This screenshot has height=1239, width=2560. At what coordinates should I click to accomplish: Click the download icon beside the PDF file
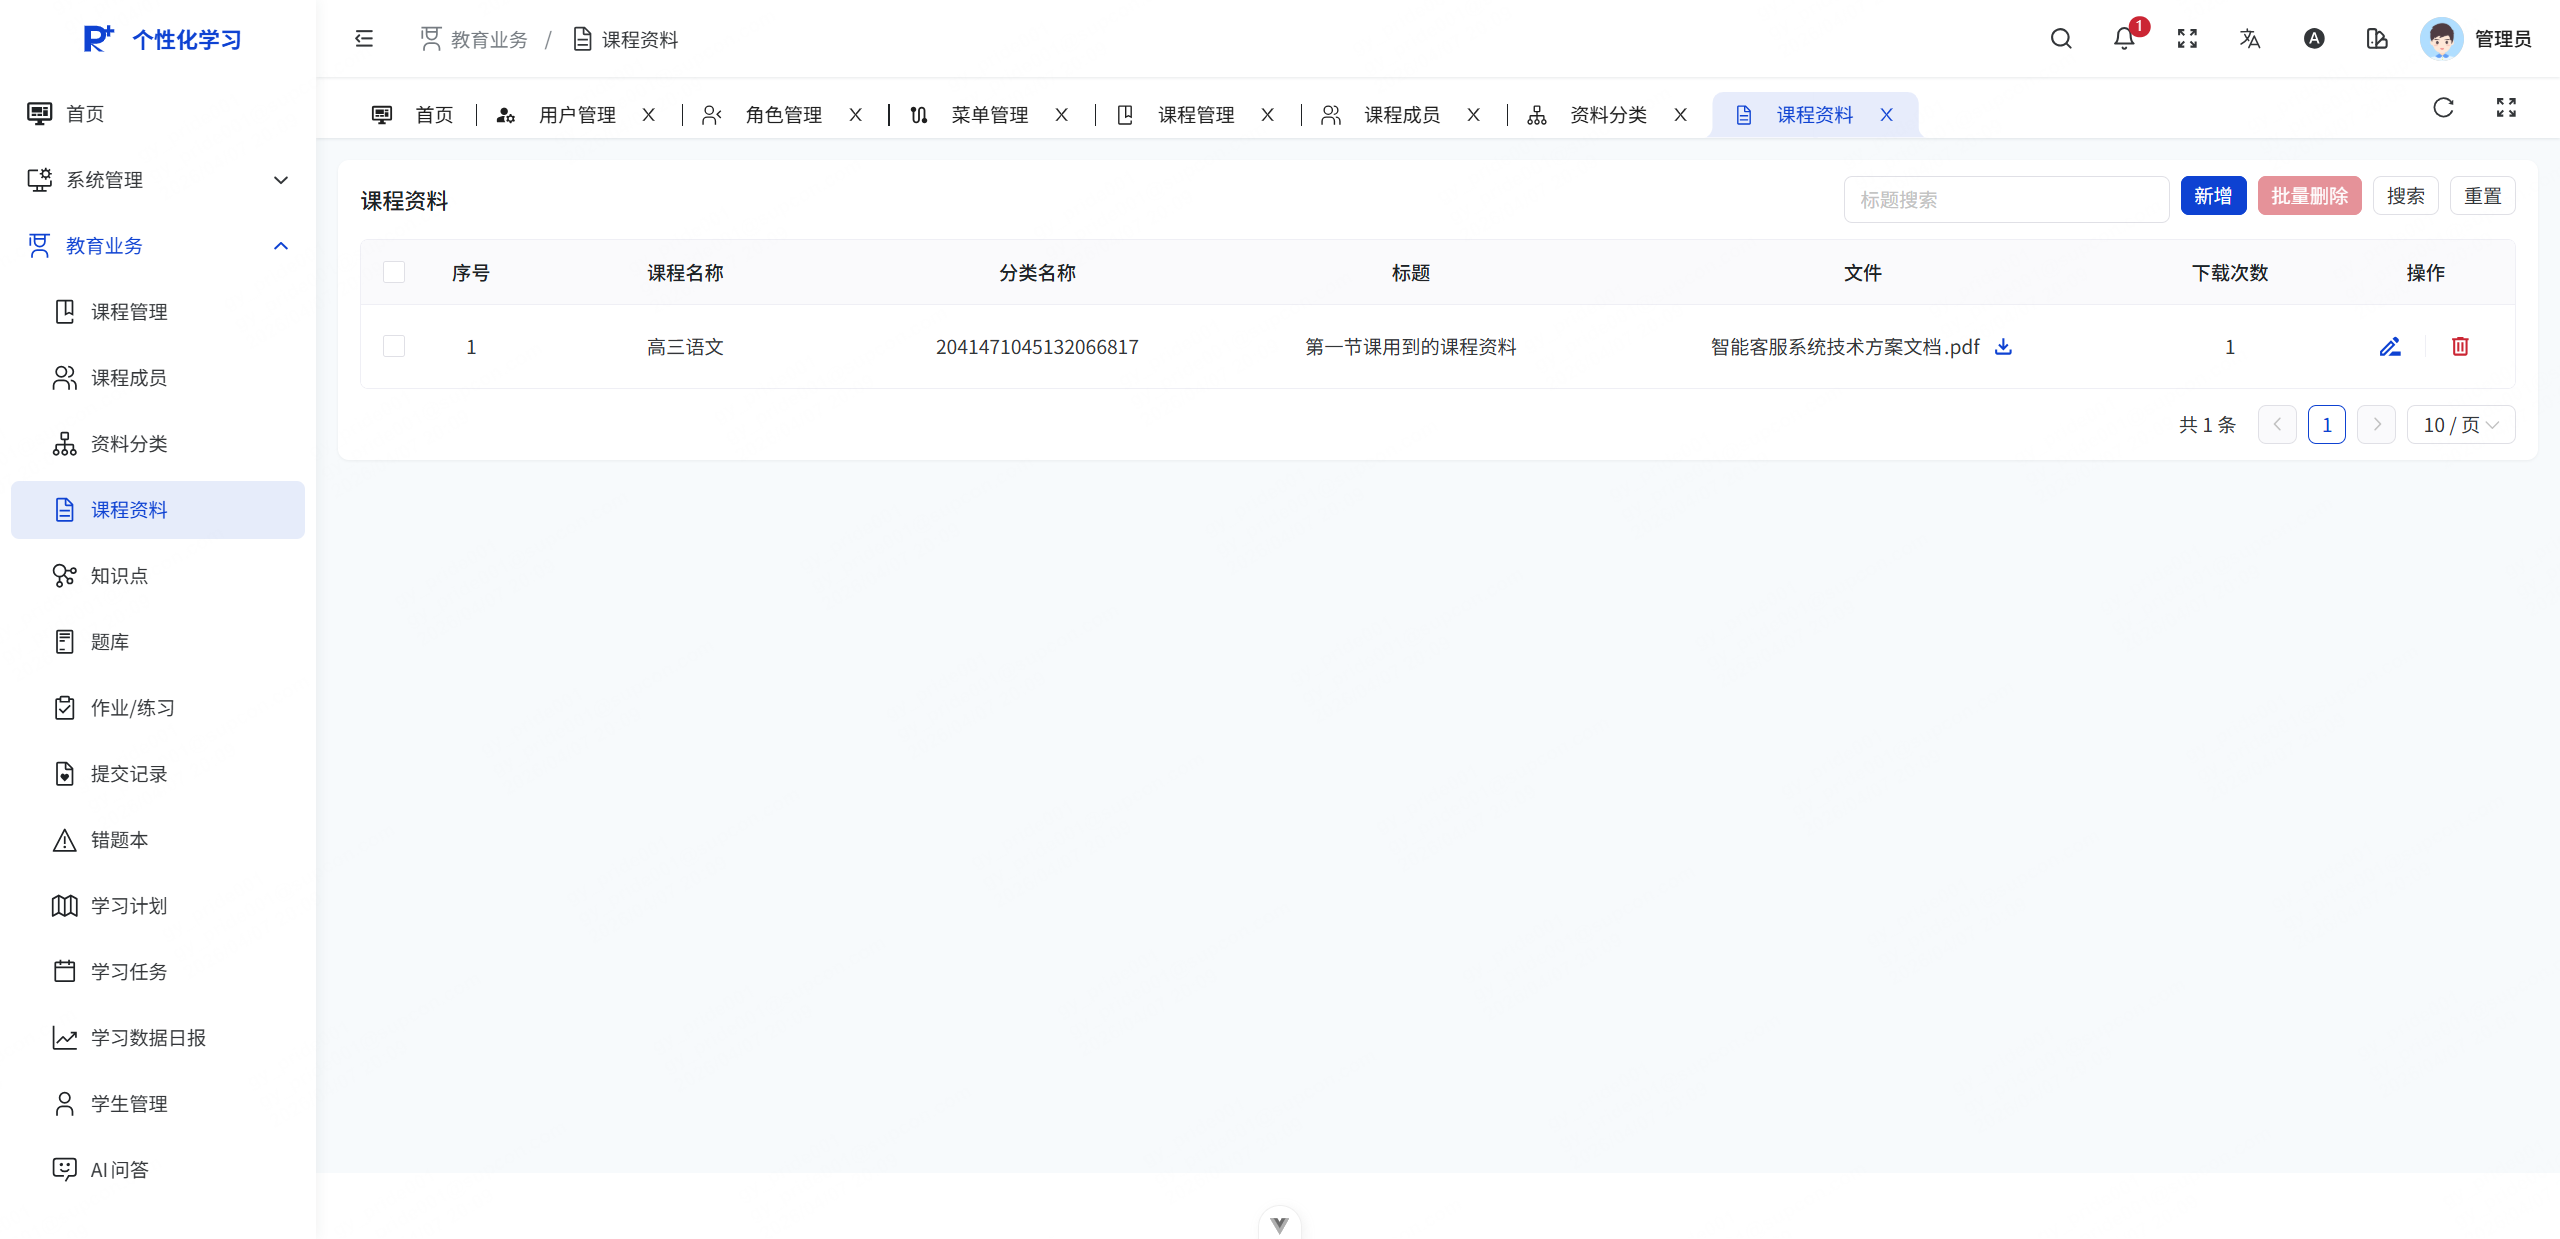[2003, 347]
